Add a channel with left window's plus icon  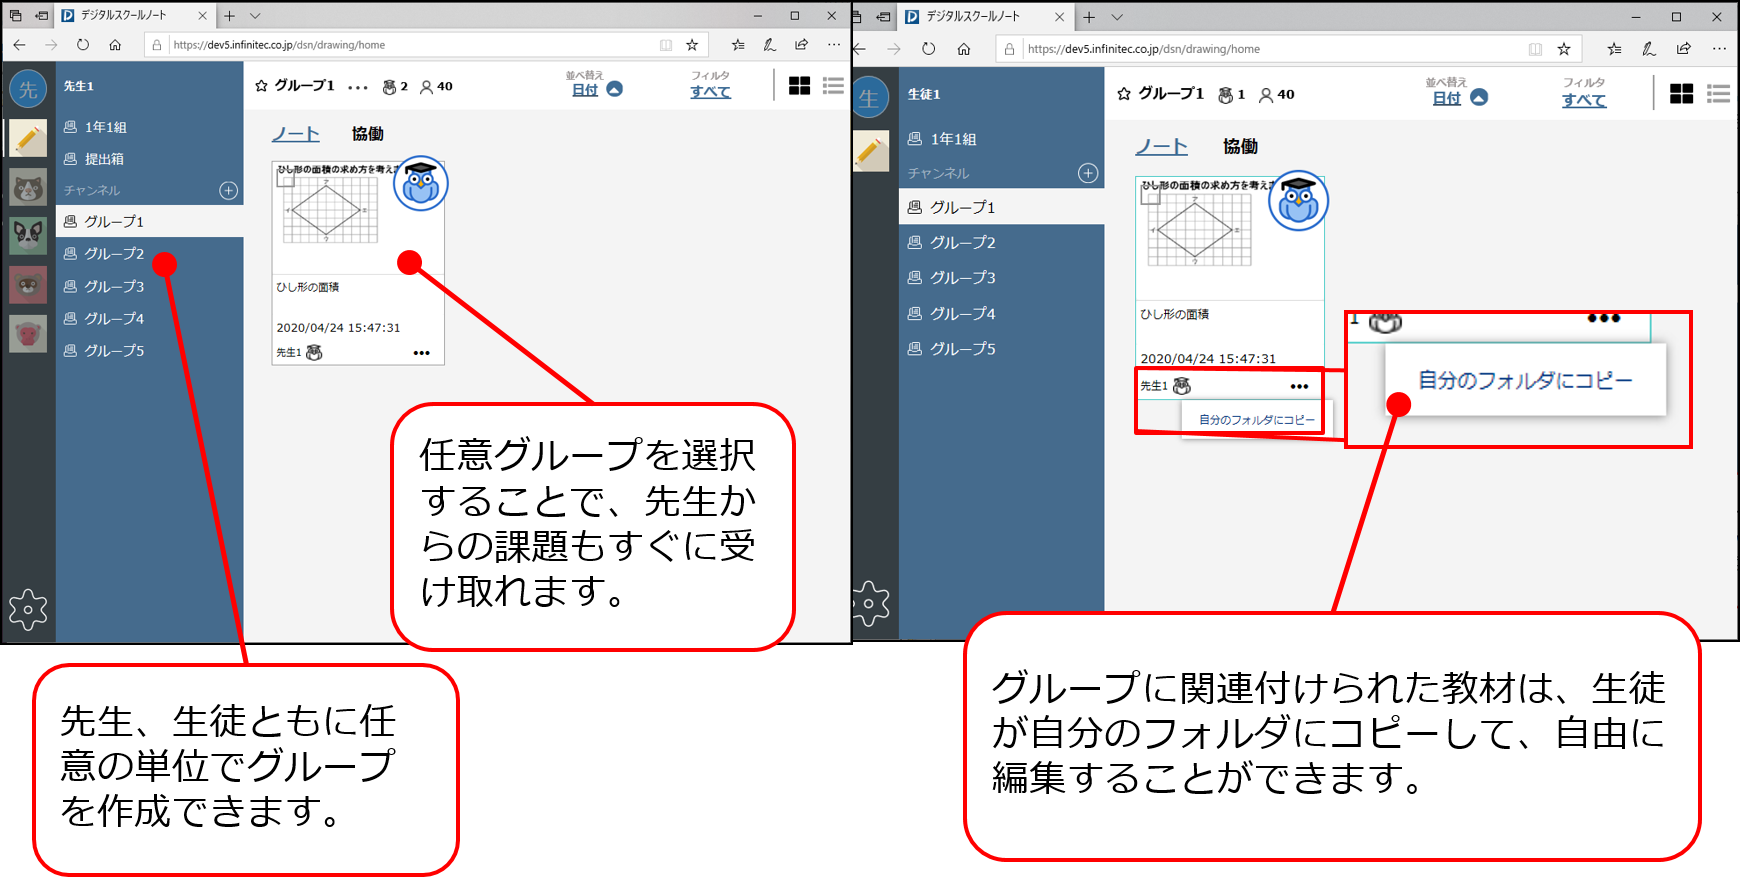[228, 190]
